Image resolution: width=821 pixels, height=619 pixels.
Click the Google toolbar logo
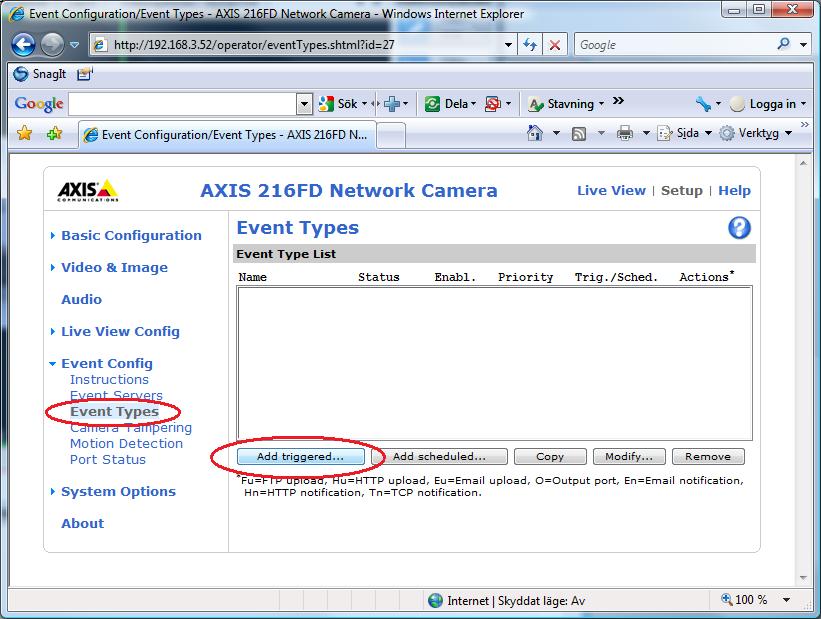pyautogui.click(x=39, y=104)
